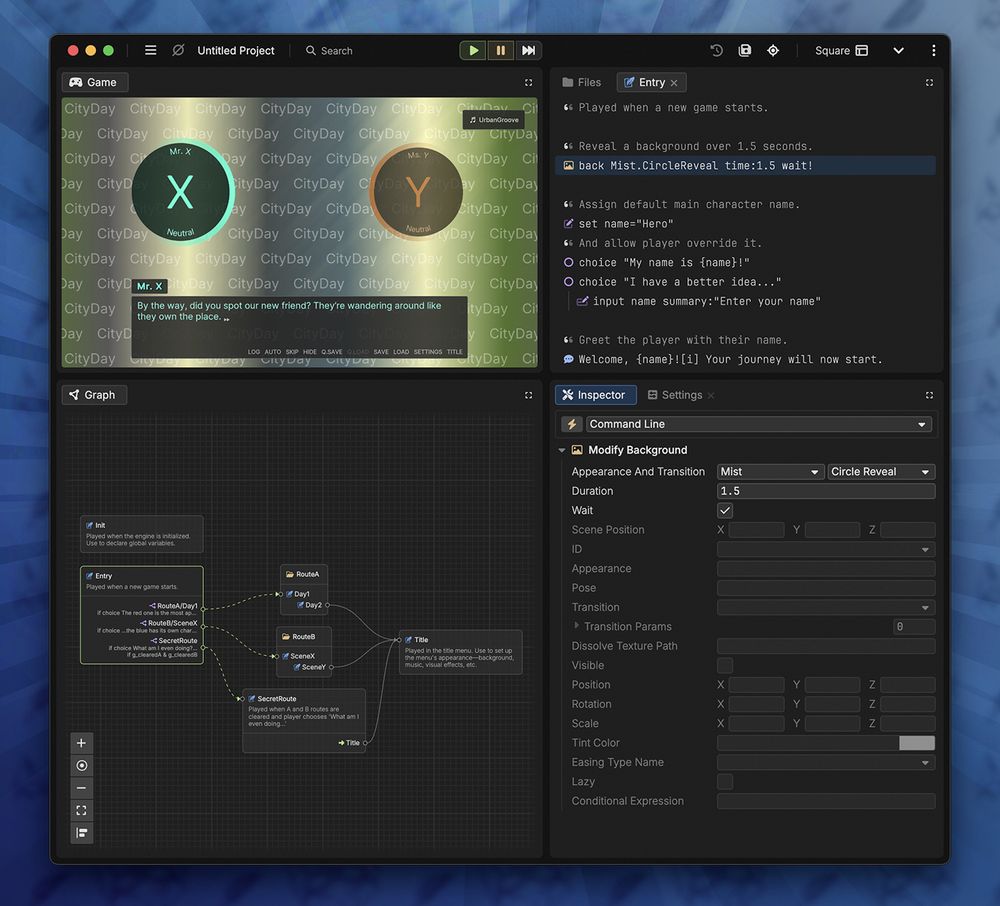Click the save icon in the top toolbar
The width and height of the screenshot is (1000, 906).
(745, 50)
